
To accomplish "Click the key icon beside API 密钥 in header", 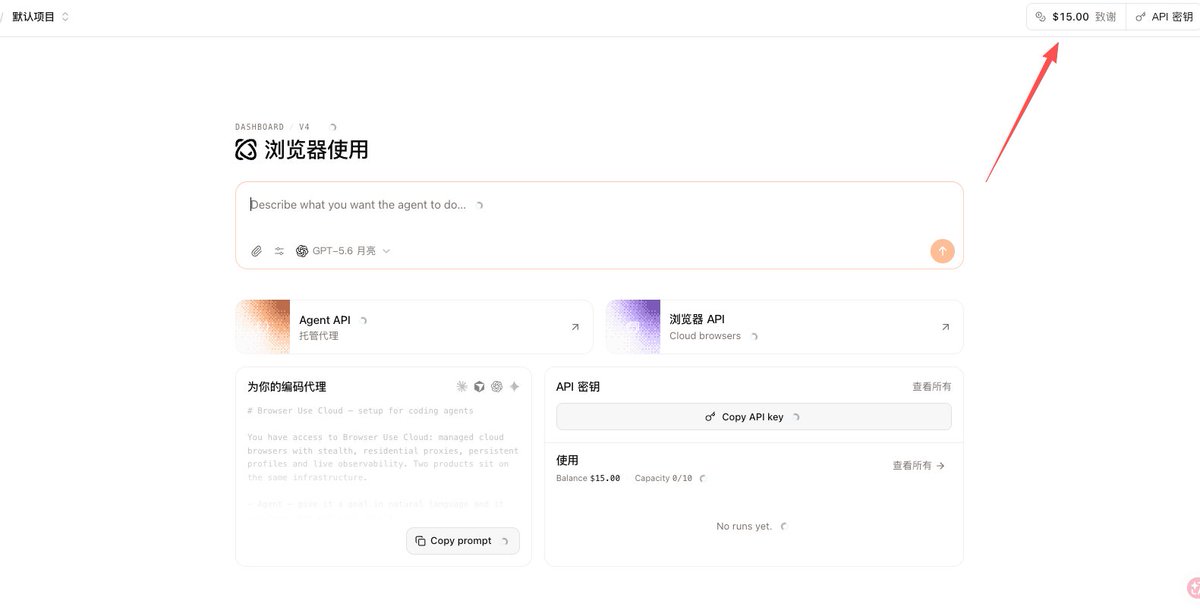I will (1141, 17).
